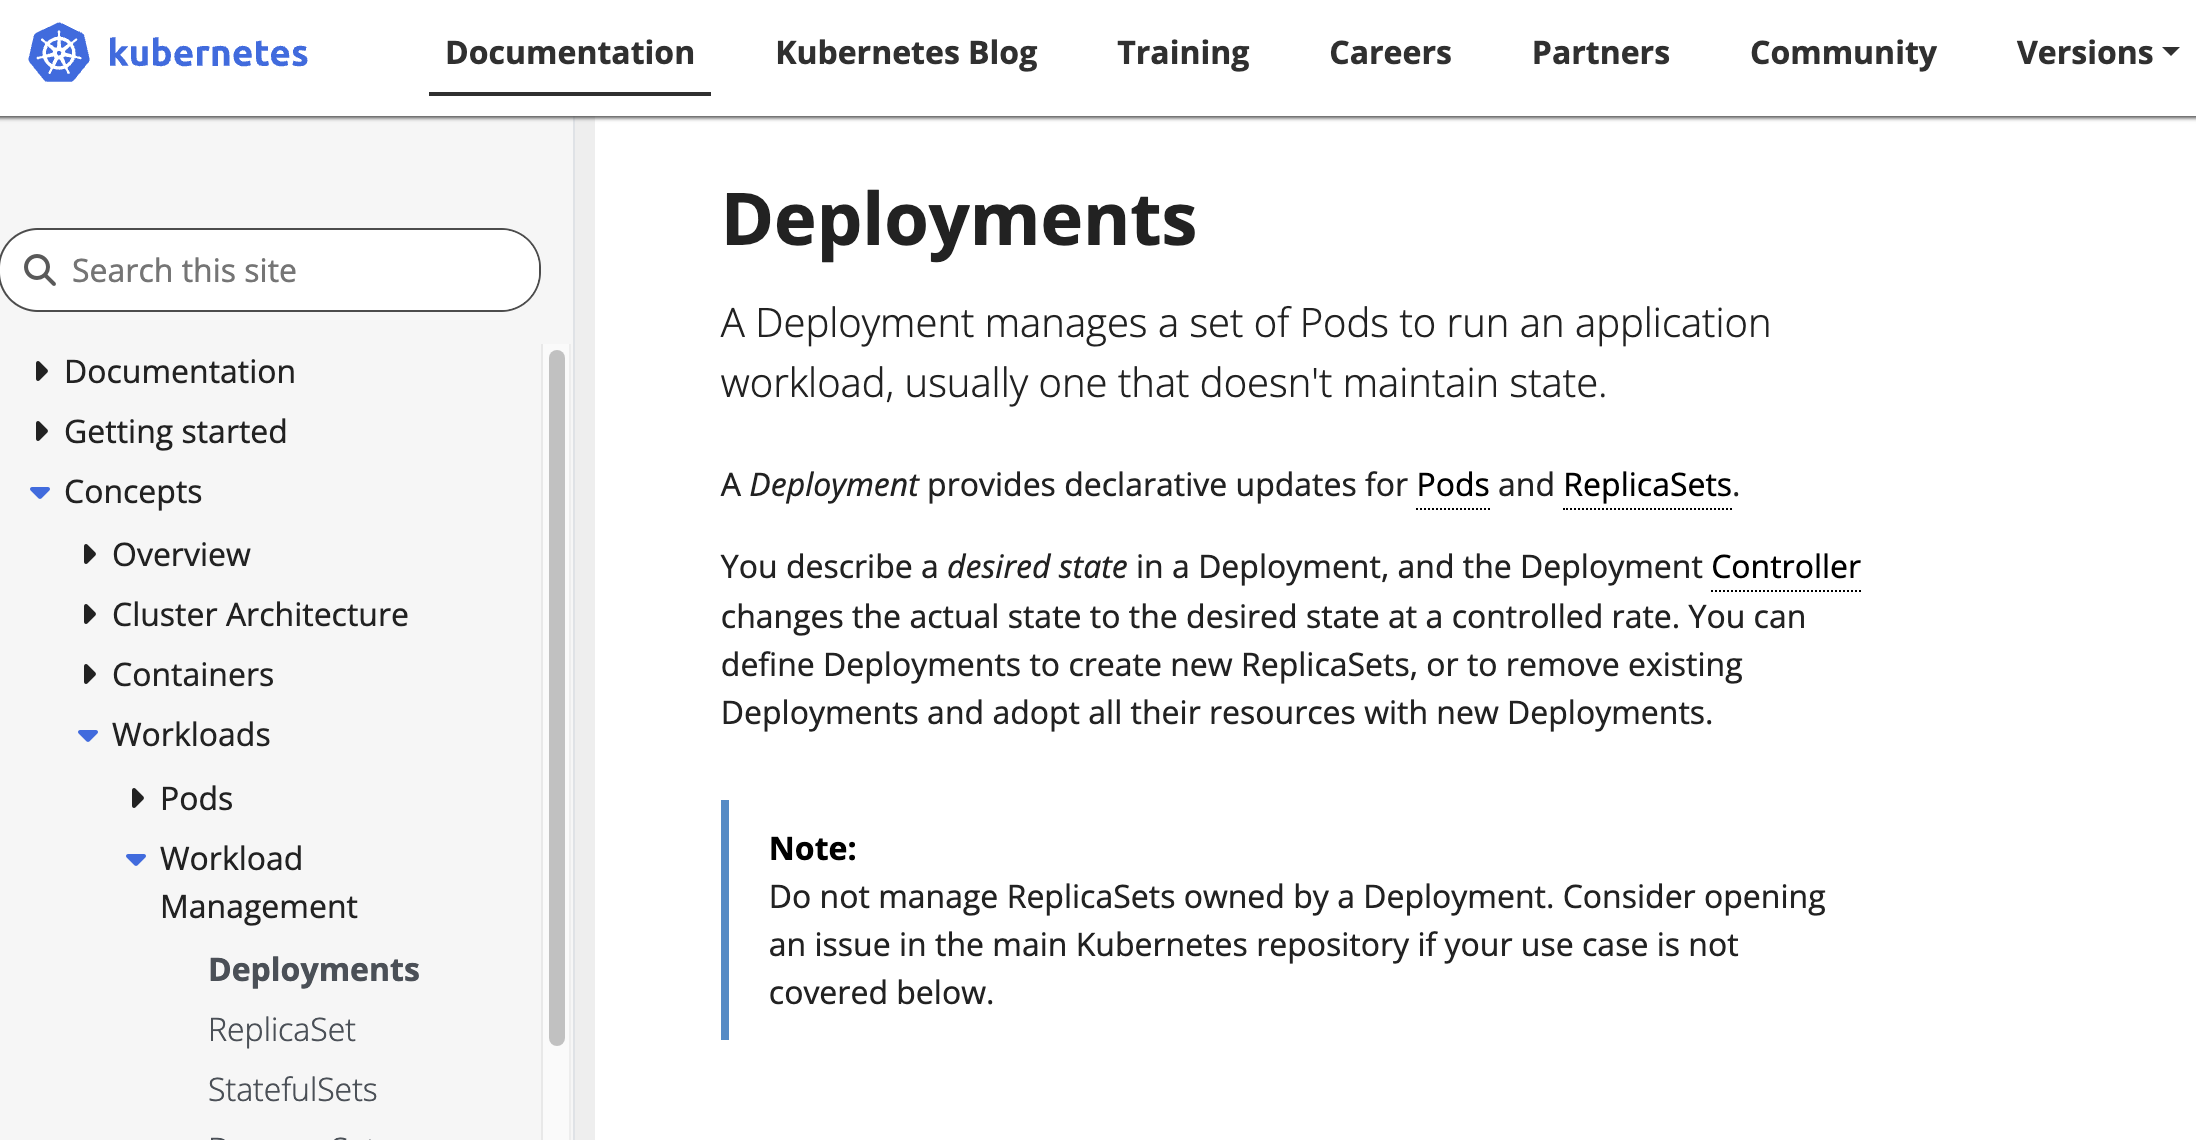
Task: Open the StatefulSets sidebar page
Action: point(292,1089)
